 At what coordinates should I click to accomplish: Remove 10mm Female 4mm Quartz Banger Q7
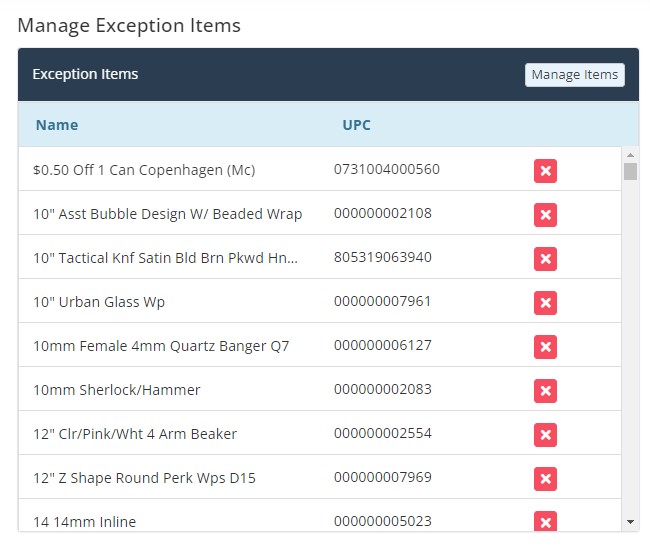tap(545, 347)
